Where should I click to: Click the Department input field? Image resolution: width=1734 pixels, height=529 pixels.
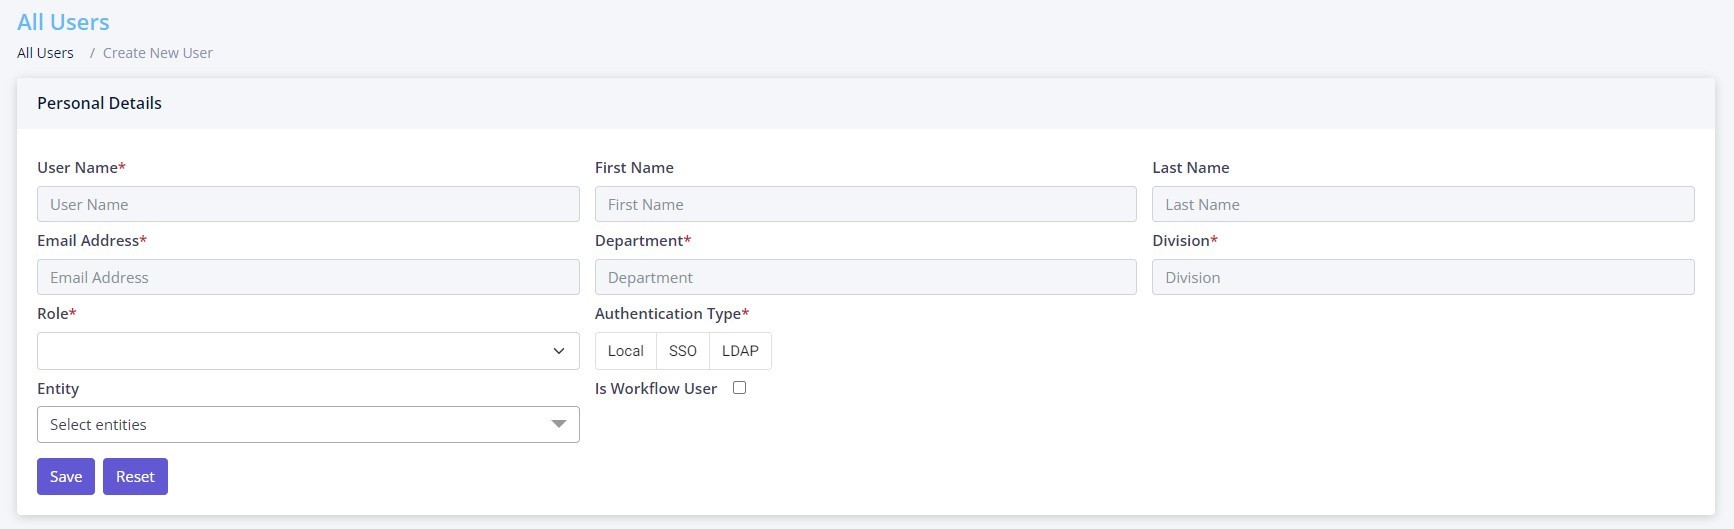866,277
